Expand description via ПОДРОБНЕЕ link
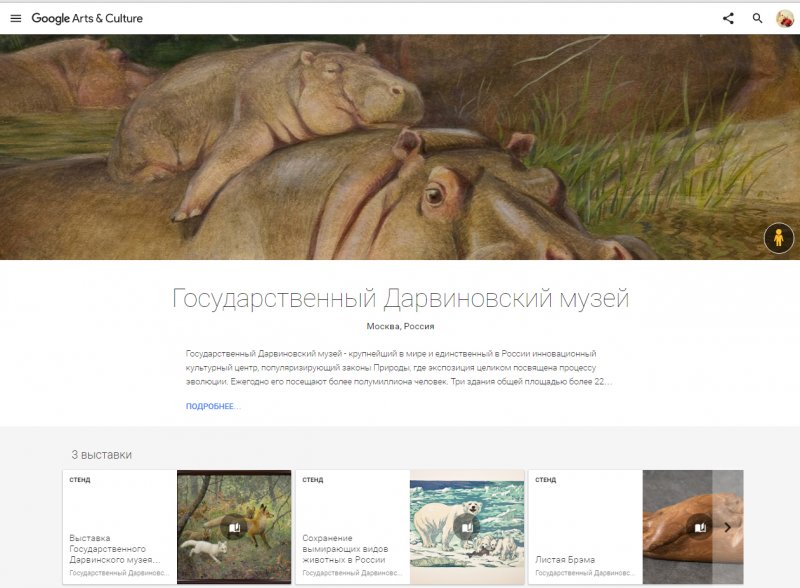Image resolution: width=800 pixels, height=588 pixels. (x=213, y=407)
